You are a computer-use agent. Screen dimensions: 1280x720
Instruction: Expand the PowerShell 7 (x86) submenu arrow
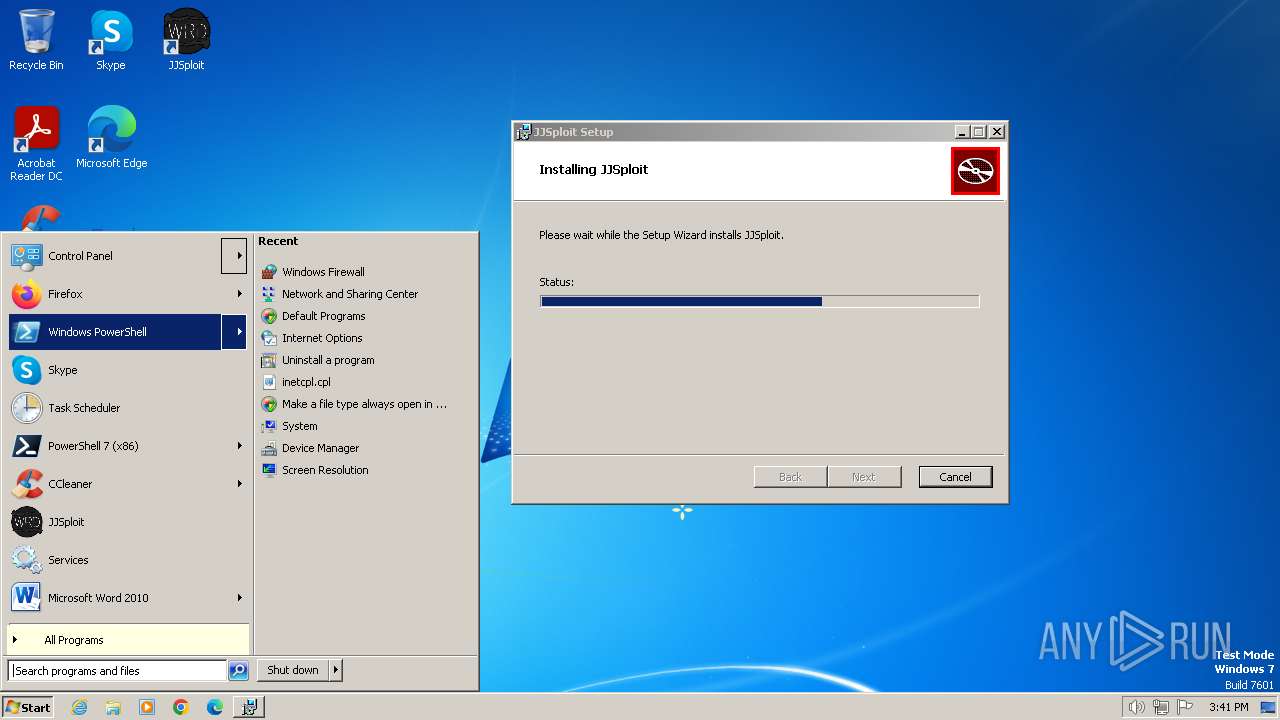(239, 446)
